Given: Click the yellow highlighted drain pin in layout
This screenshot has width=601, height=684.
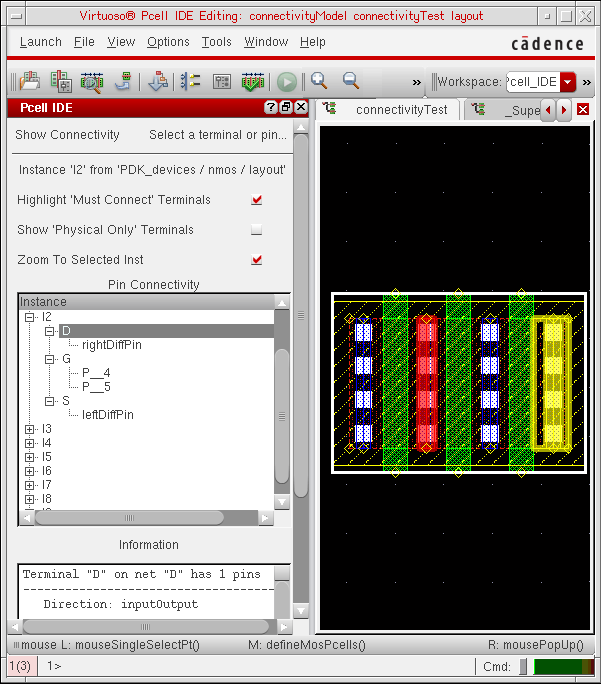Looking at the screenshot, I should [552, 383].
